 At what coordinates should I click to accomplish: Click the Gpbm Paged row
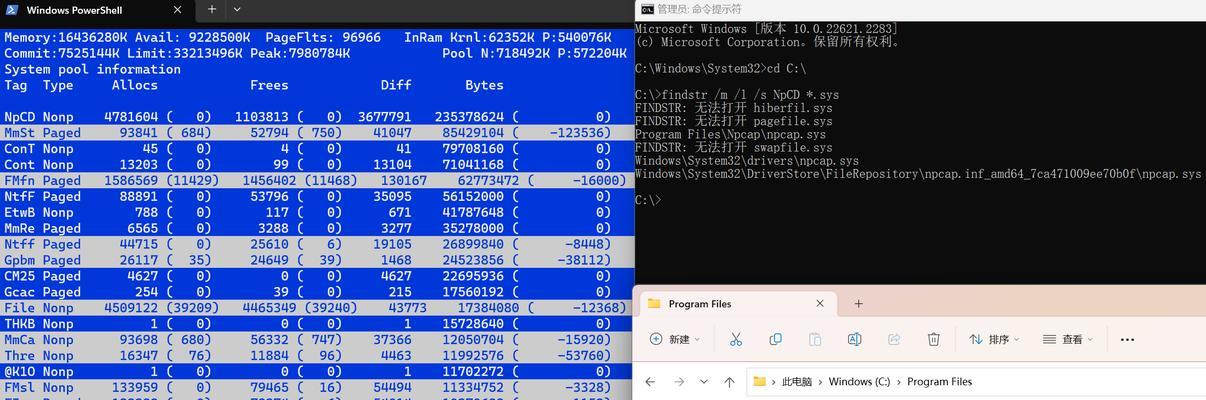pos(317,261)
